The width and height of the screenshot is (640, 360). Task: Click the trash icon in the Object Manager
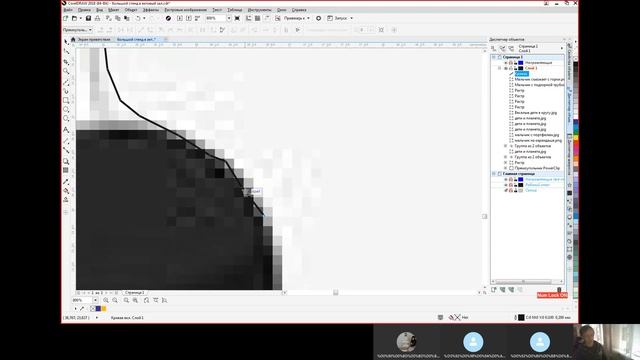click(x=559, y=289)
